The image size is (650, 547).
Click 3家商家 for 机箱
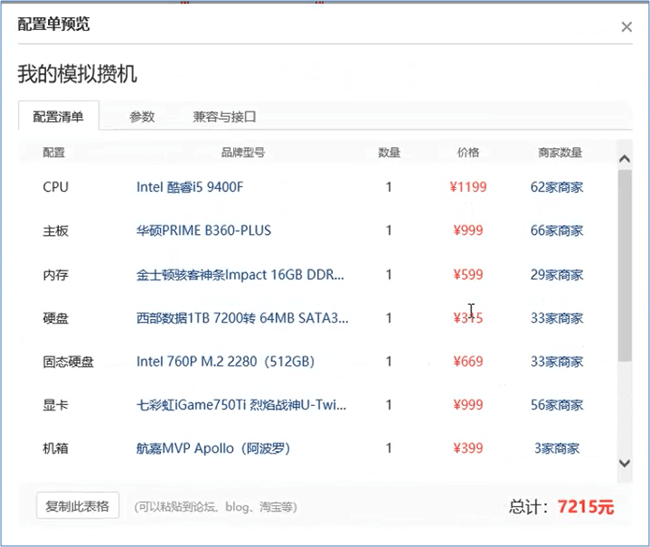coord(557,448)
